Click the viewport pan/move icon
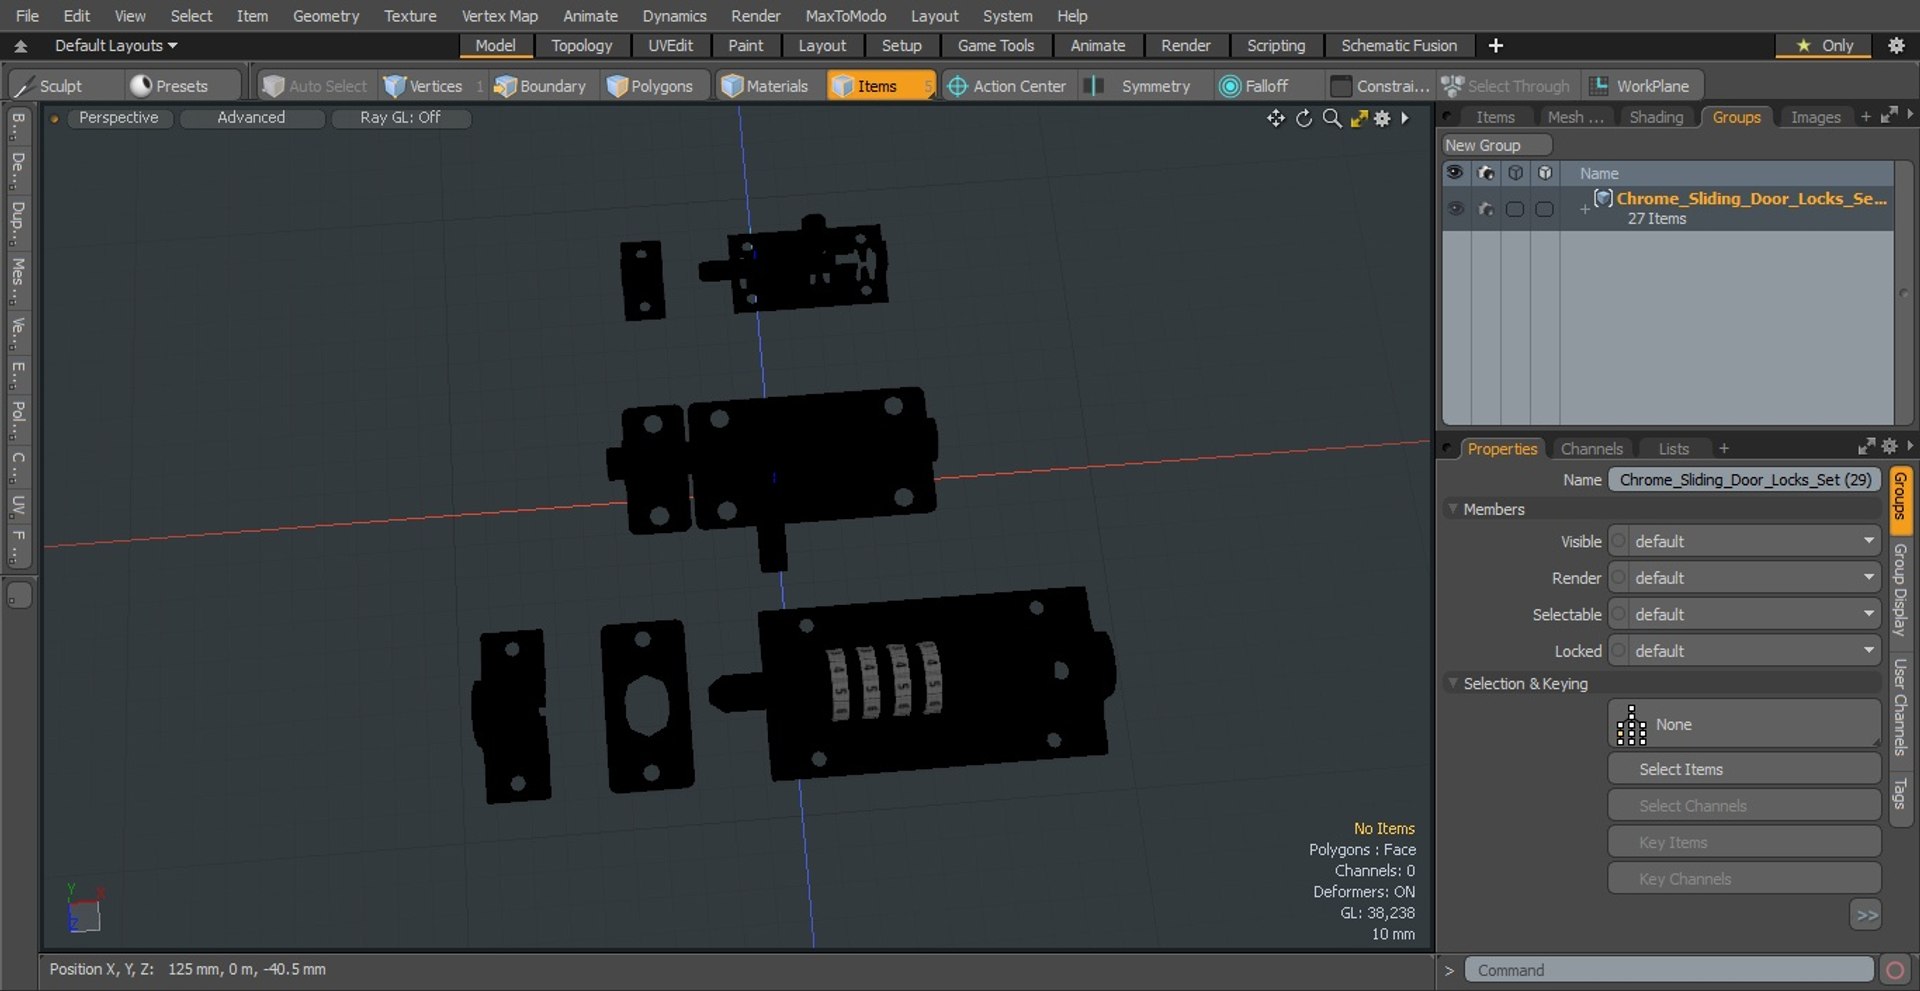The width and height of the screenshot is (1920, 991). point(1275,118)
